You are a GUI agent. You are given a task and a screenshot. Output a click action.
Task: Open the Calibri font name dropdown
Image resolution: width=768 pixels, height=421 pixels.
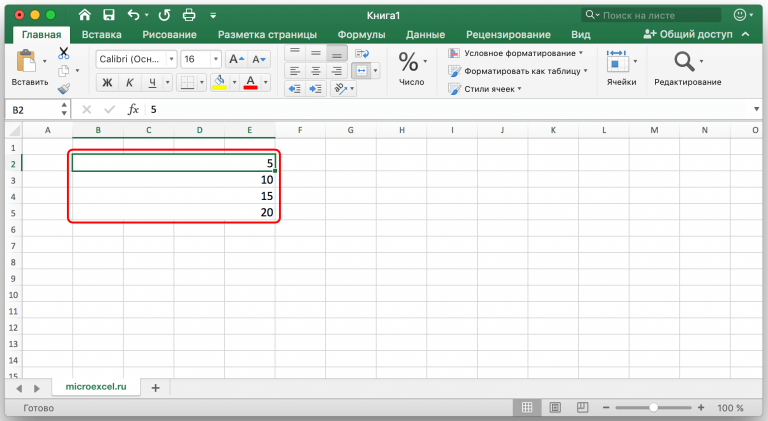click(x=136, y=59)
